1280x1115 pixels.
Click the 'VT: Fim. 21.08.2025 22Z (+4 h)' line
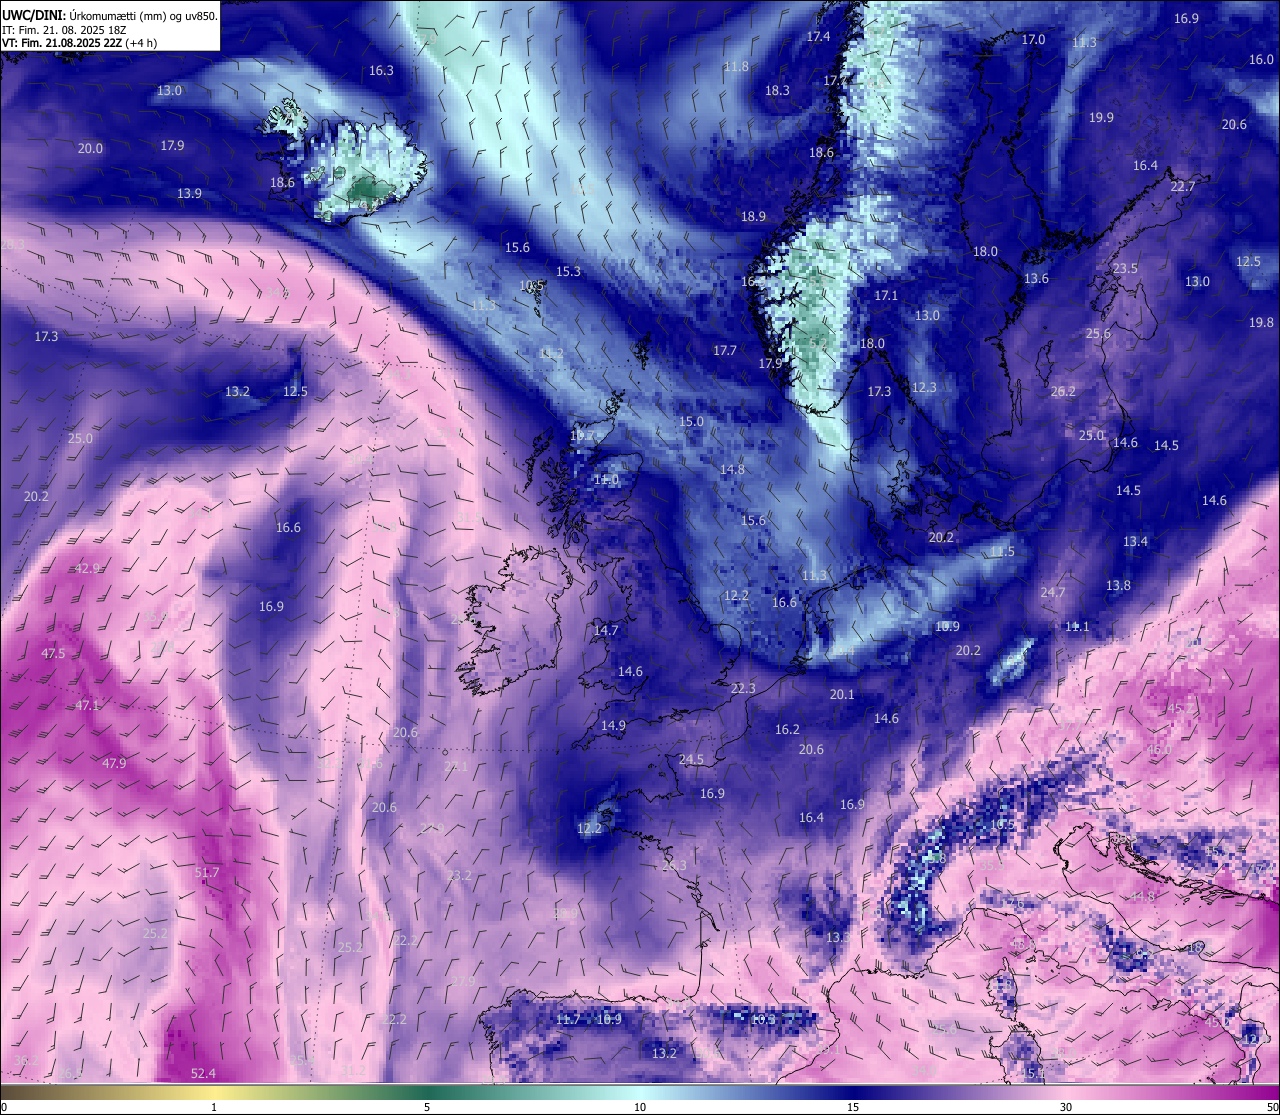[x=80, y=43]
